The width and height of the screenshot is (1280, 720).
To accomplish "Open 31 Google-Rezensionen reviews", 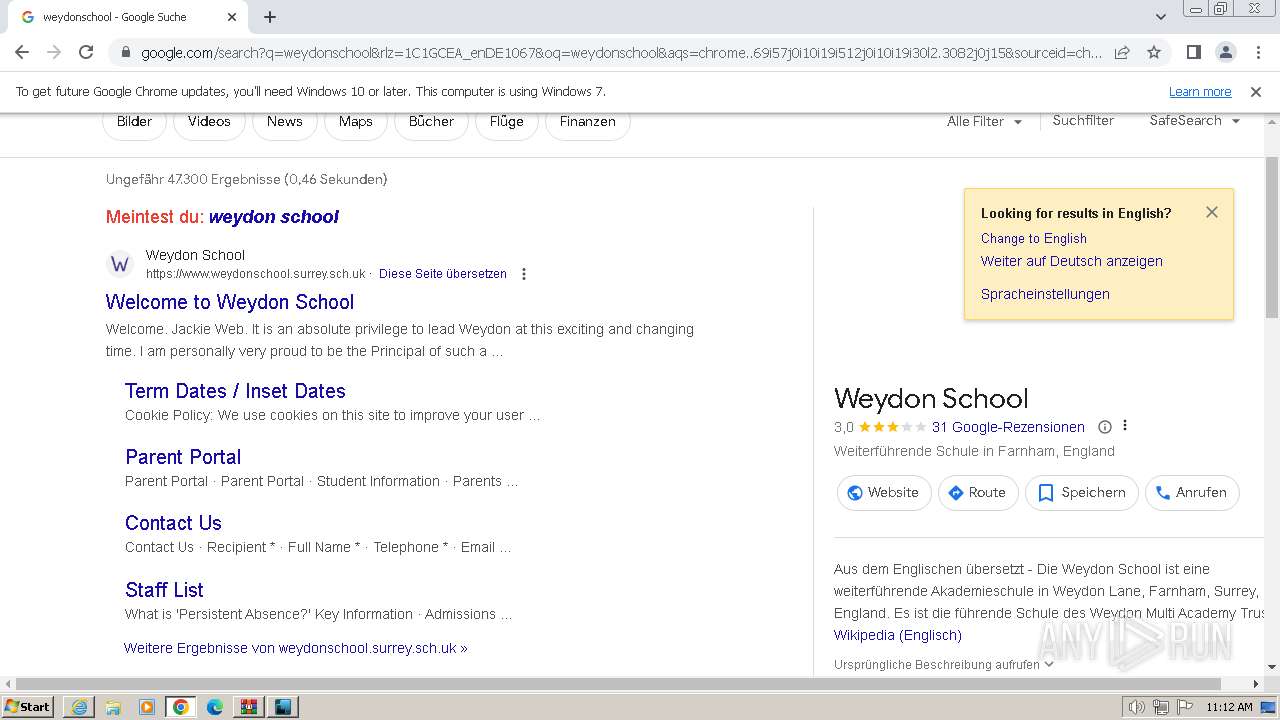I will [1008, 427].
